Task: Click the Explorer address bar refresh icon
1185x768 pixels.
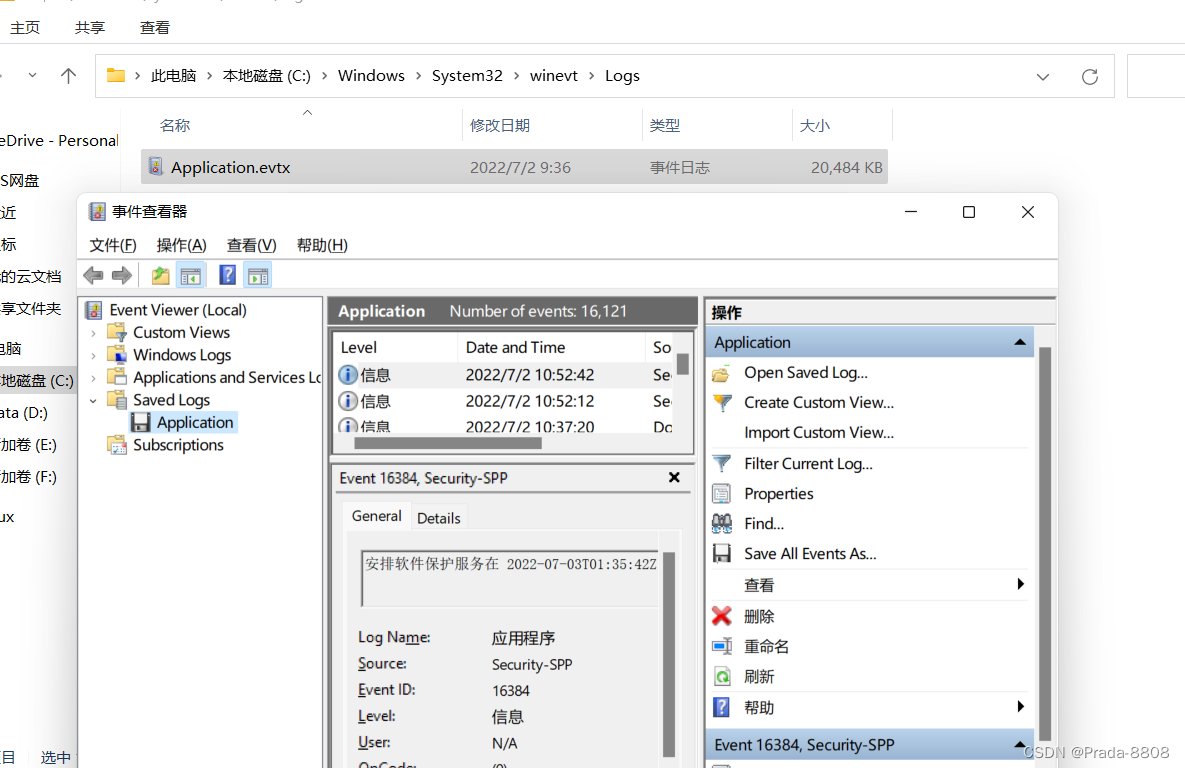Action: pyautogui.click(x=1090, y=76)
